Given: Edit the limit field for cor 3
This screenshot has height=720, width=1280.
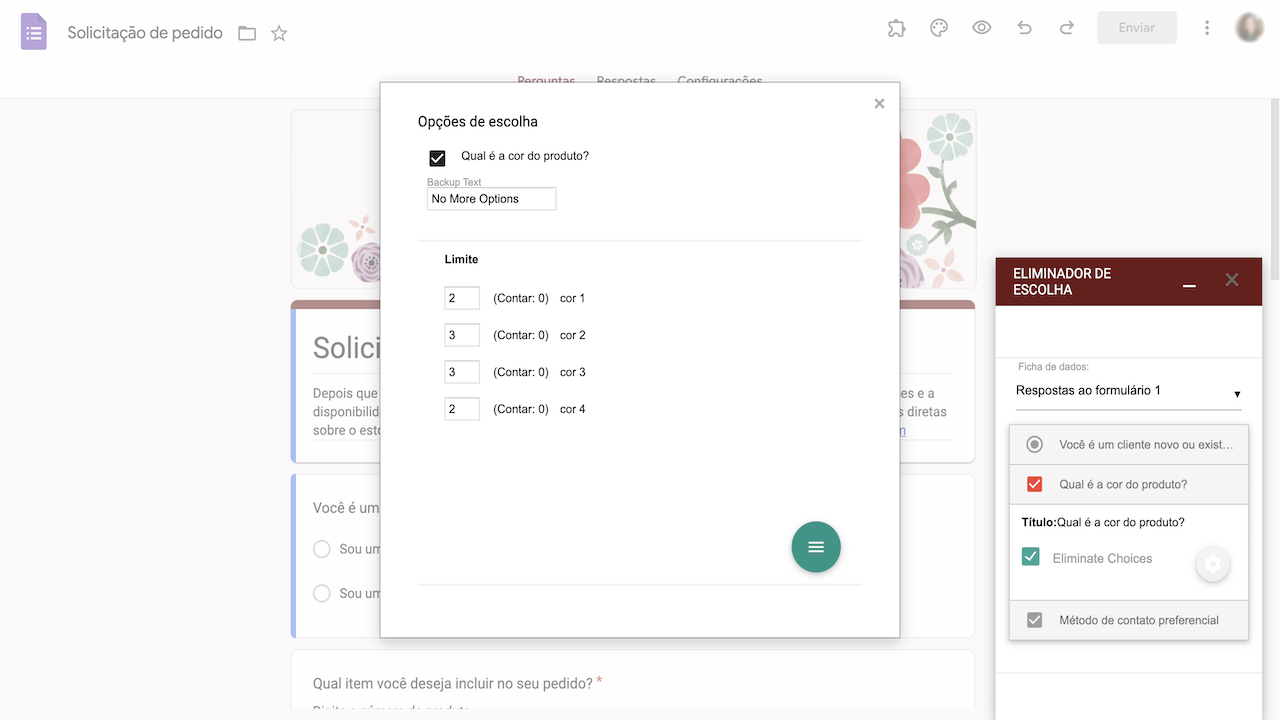Looking at the screenshot, I should pos(462,372).
